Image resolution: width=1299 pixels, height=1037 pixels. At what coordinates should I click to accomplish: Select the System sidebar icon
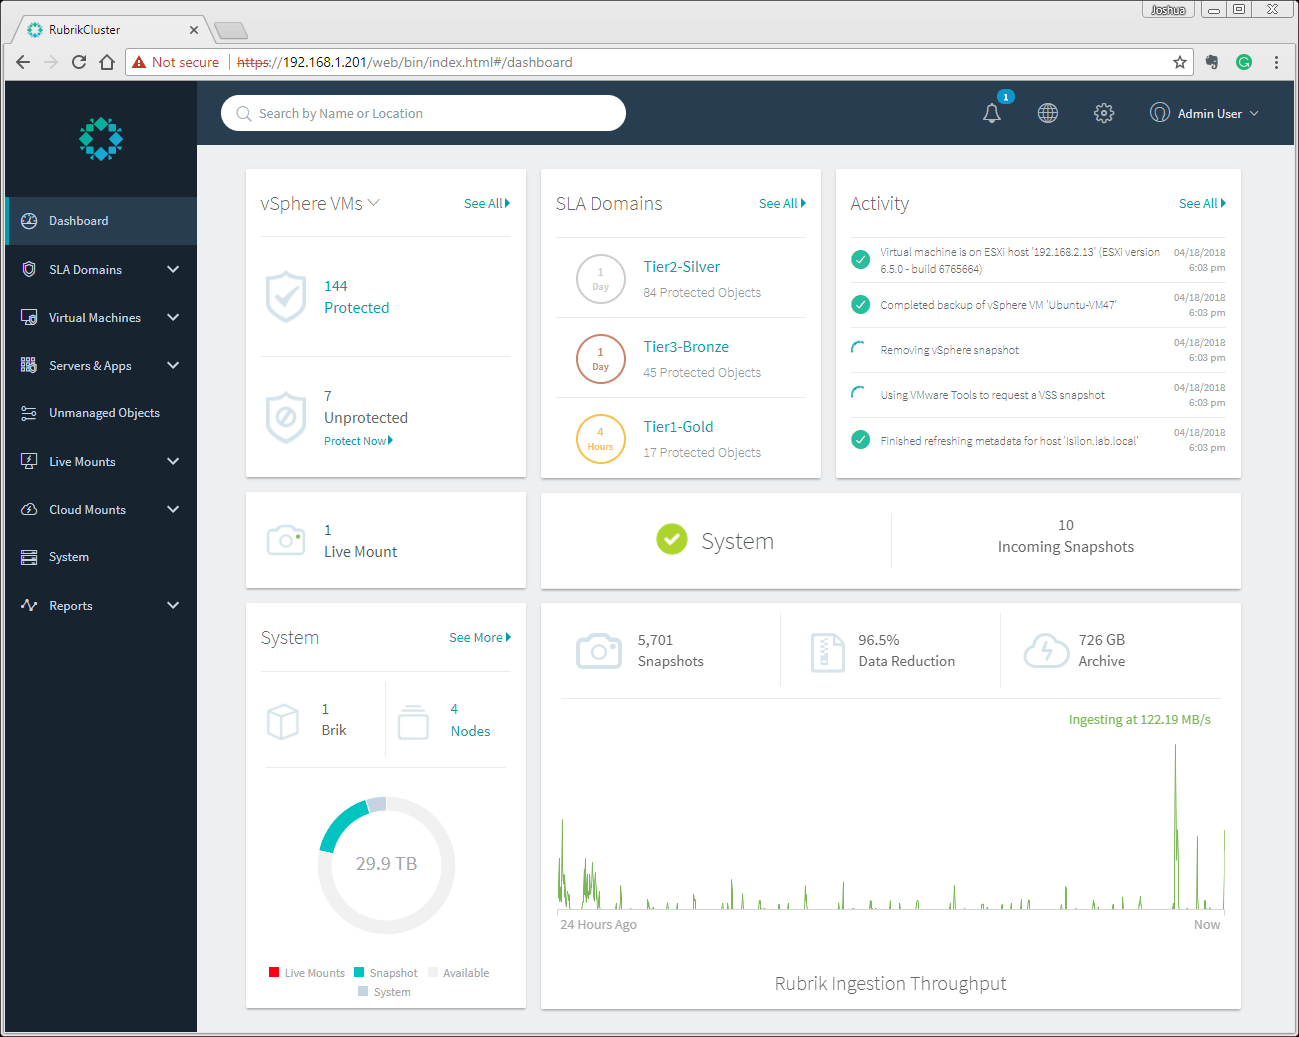tap(29, 557)
